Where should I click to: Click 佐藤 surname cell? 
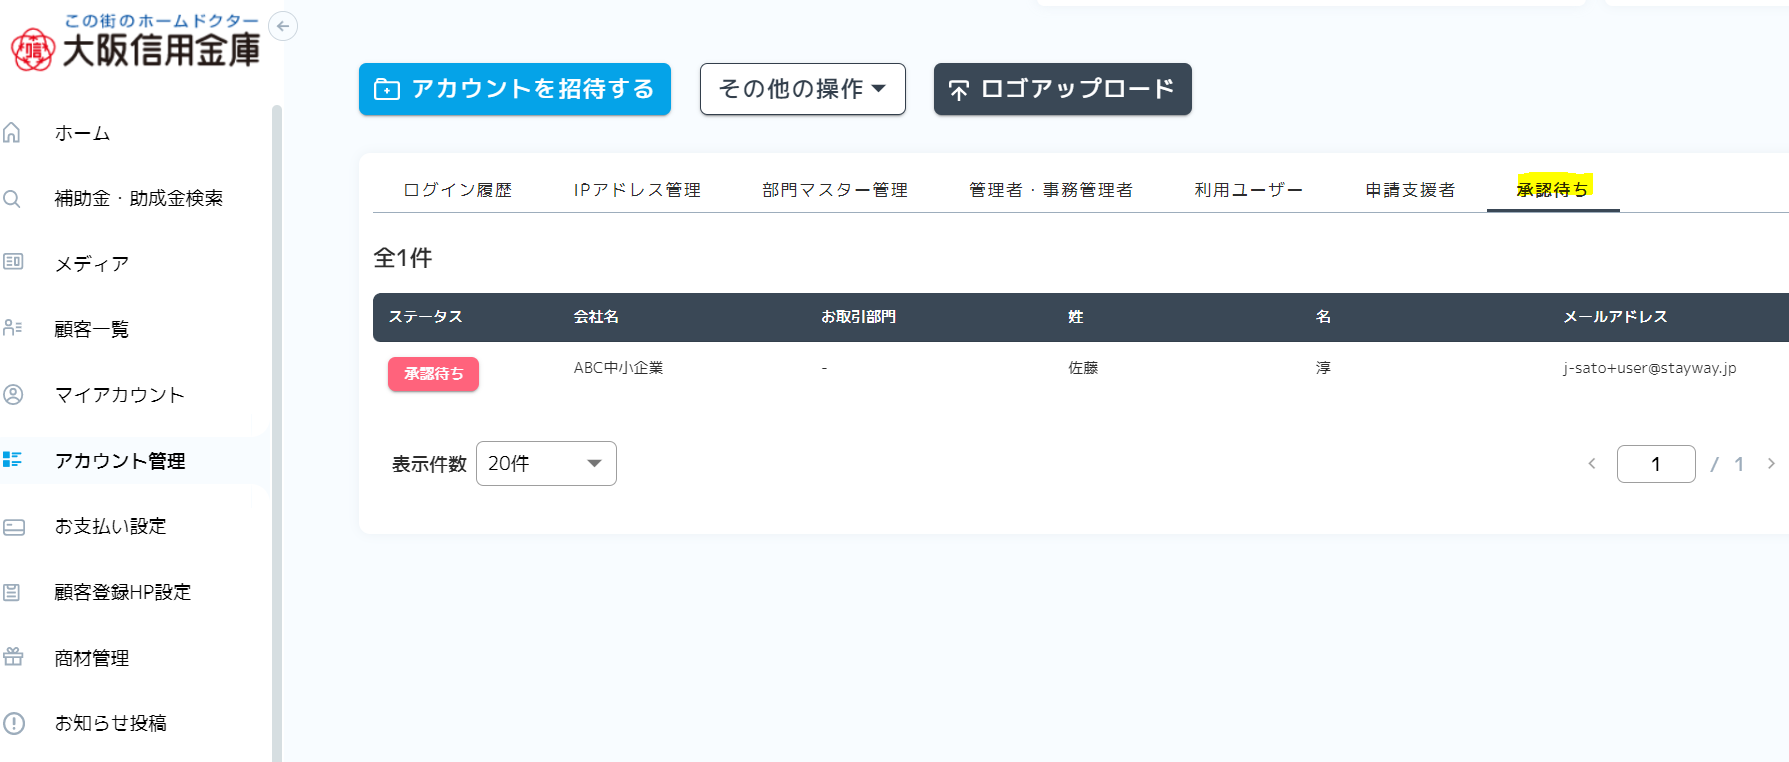pos(1083,368)
